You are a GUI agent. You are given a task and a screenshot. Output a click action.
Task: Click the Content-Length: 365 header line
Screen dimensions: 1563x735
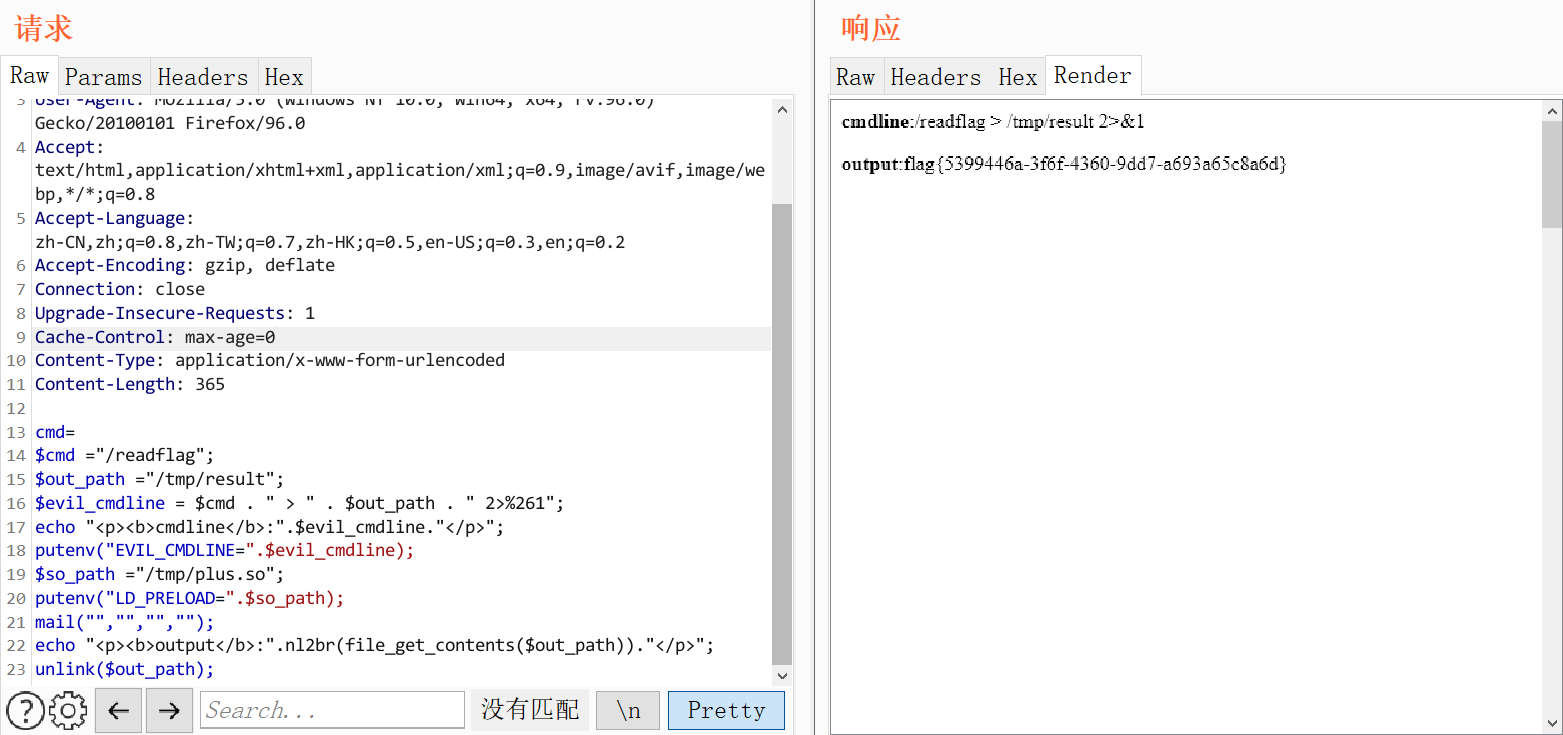(x=130, y=385)
